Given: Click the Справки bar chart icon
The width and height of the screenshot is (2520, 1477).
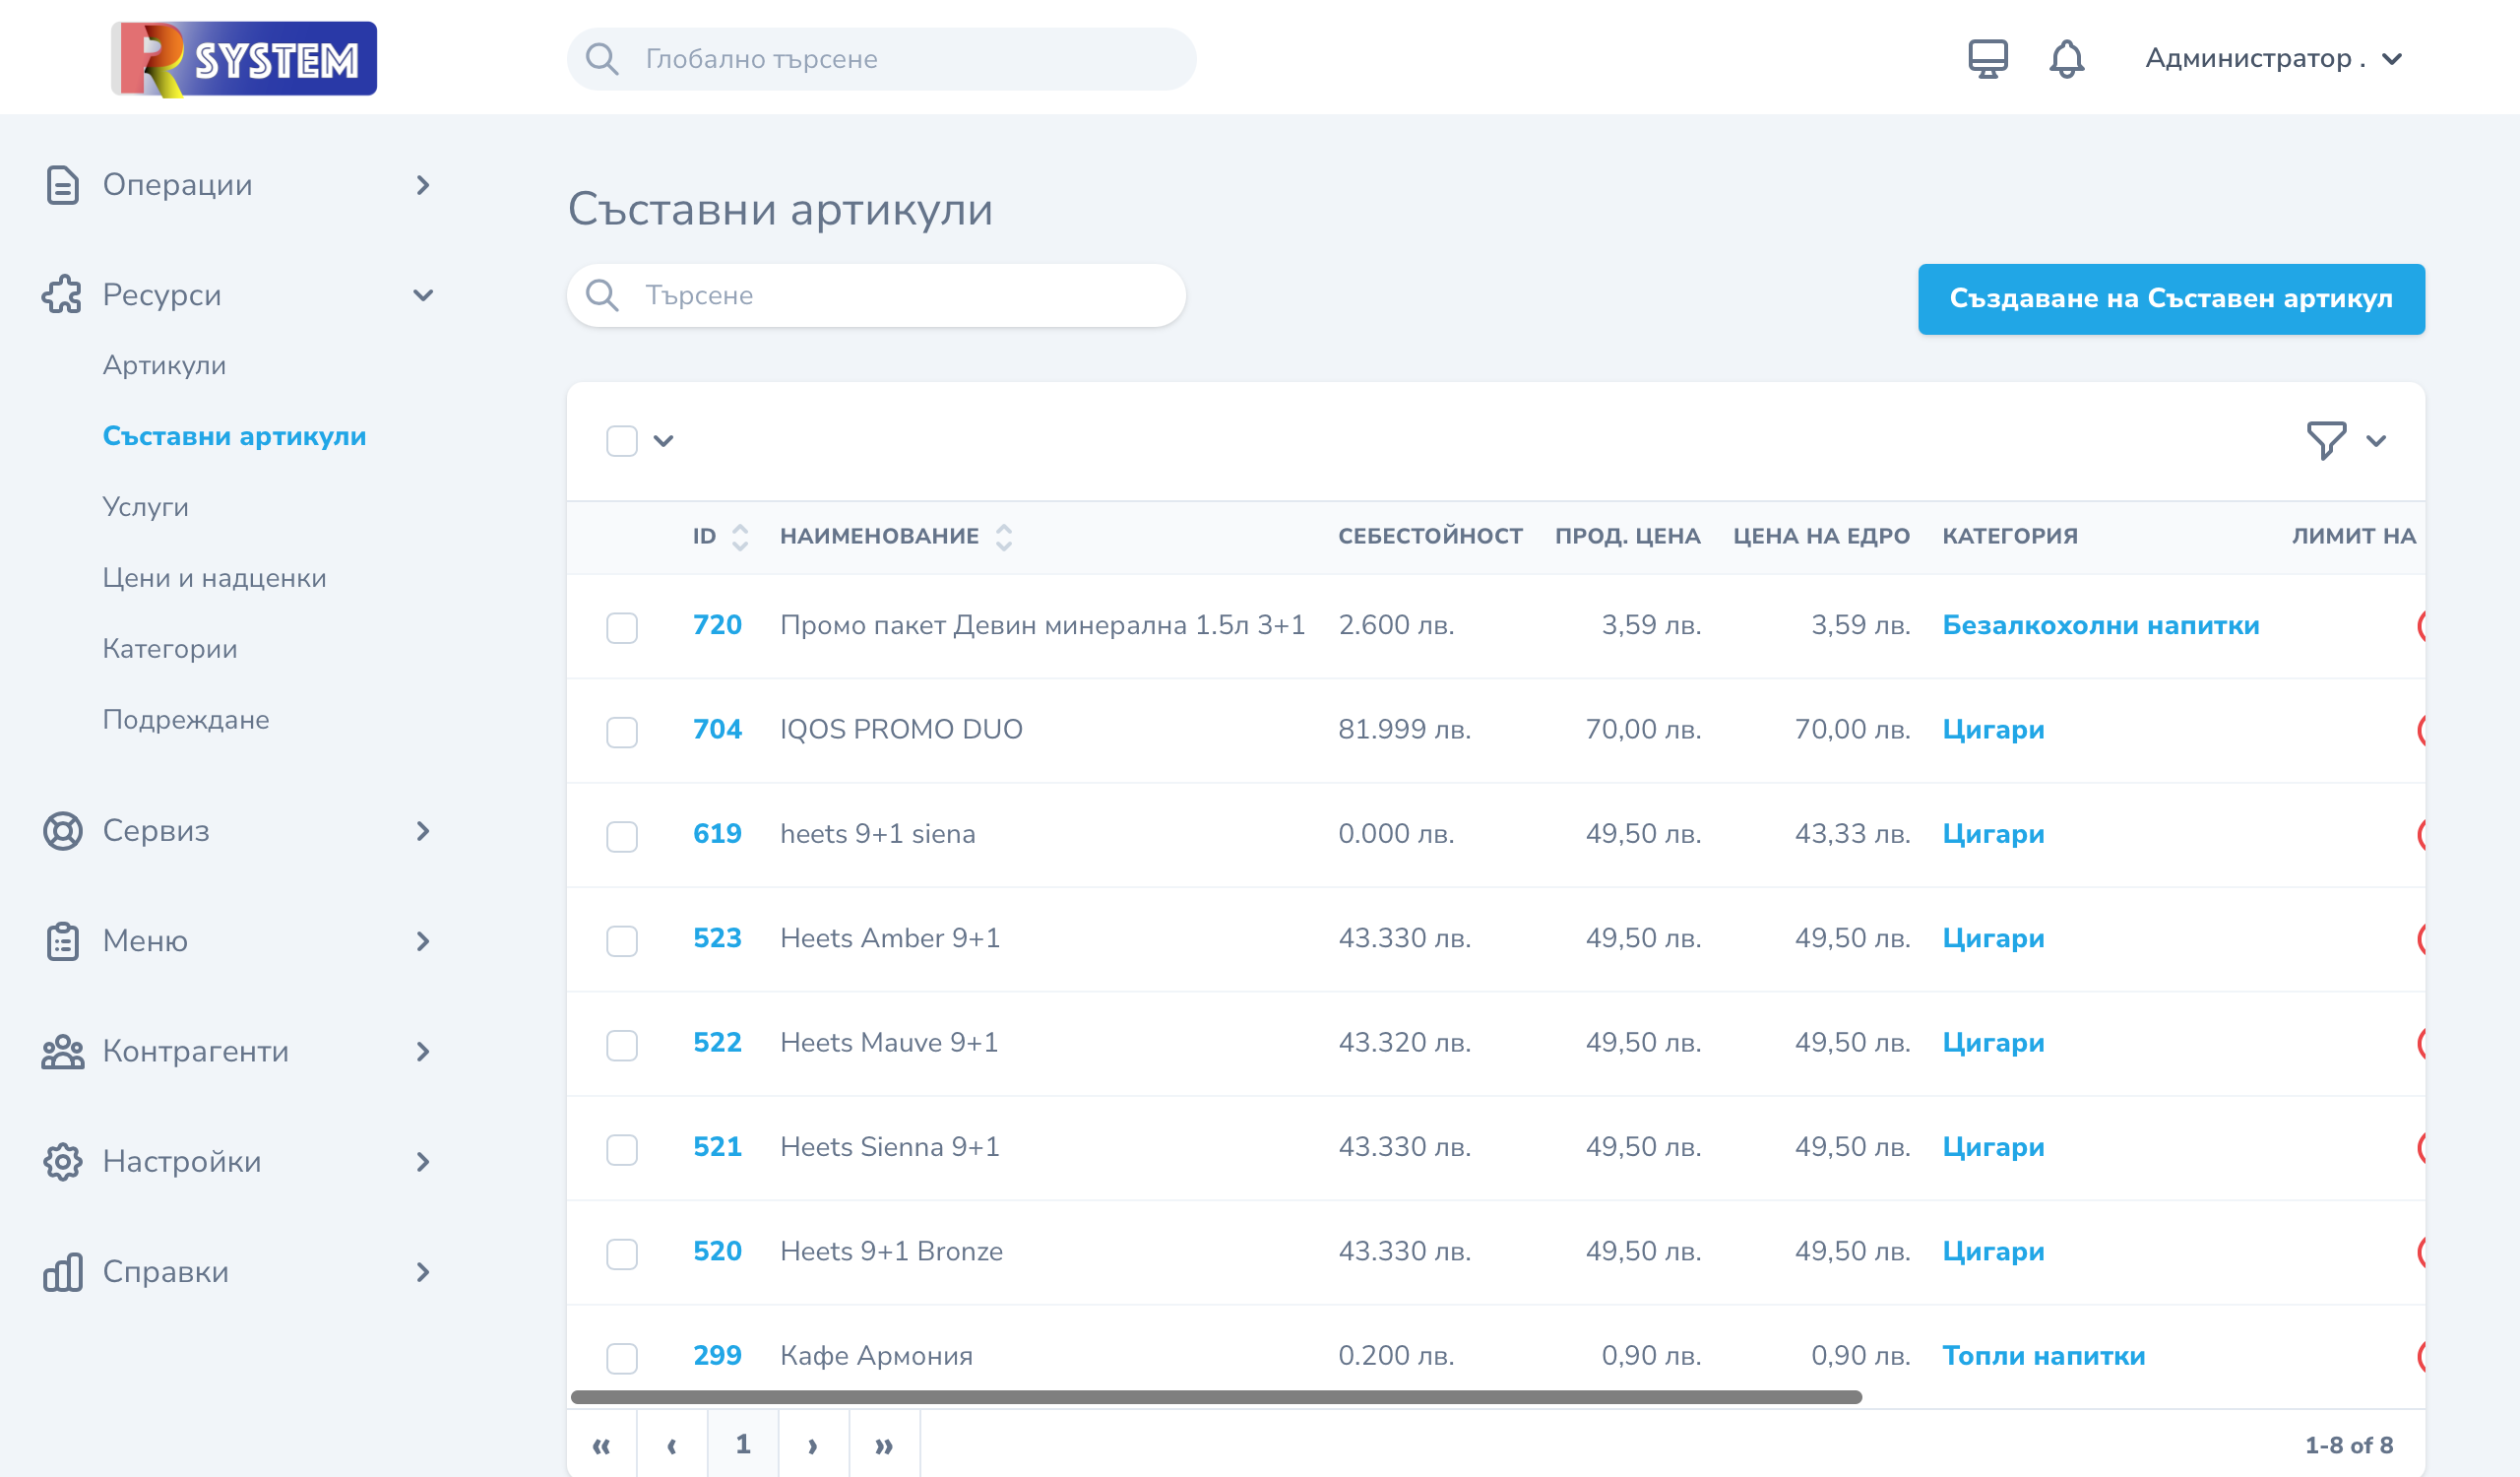Looking at the screenshot, I should click(x=62, y=1272).
